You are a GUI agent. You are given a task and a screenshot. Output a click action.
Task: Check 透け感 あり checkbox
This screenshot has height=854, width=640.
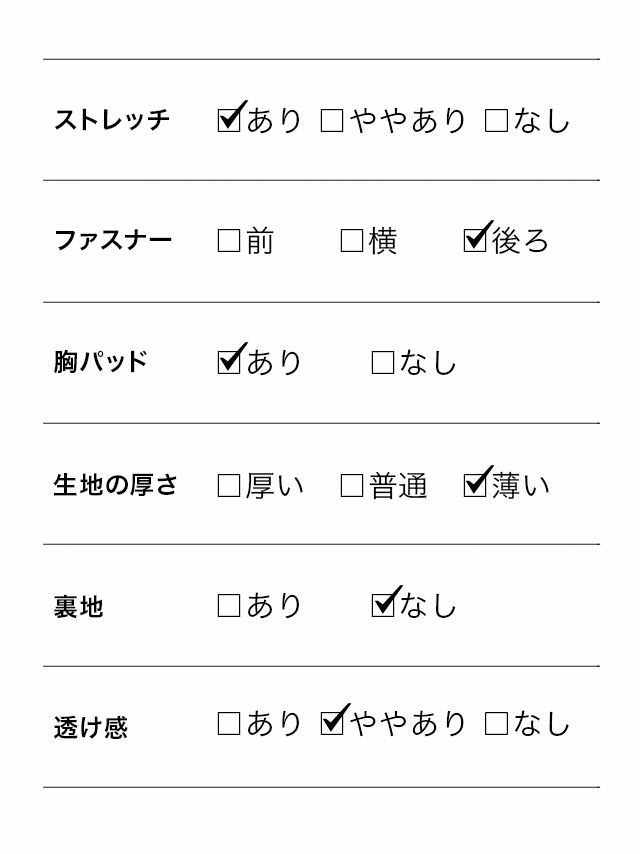pos(229,724)
